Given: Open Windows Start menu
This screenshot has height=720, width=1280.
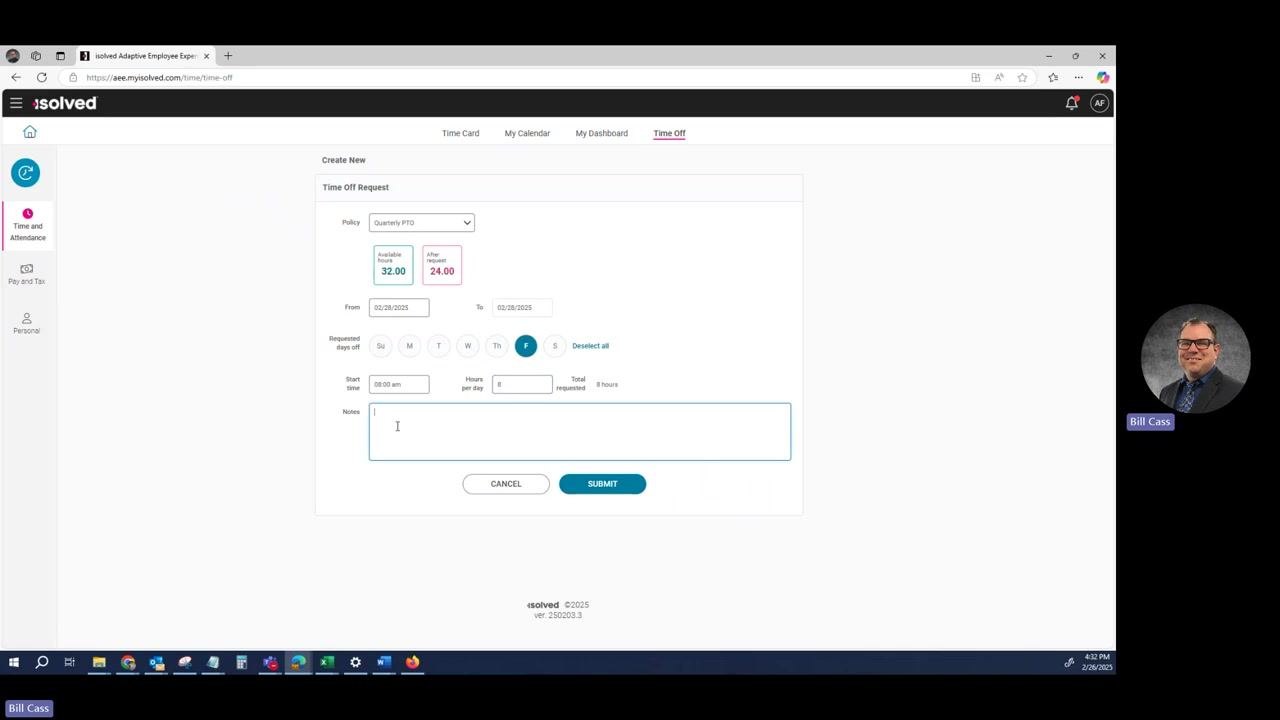Looking at the screenshot, I should click(14, 662).
